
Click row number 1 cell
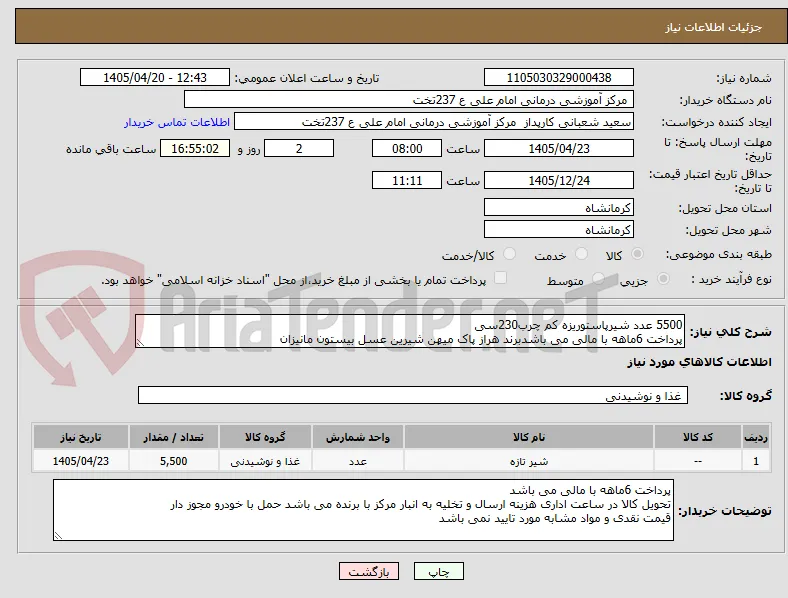756,461
